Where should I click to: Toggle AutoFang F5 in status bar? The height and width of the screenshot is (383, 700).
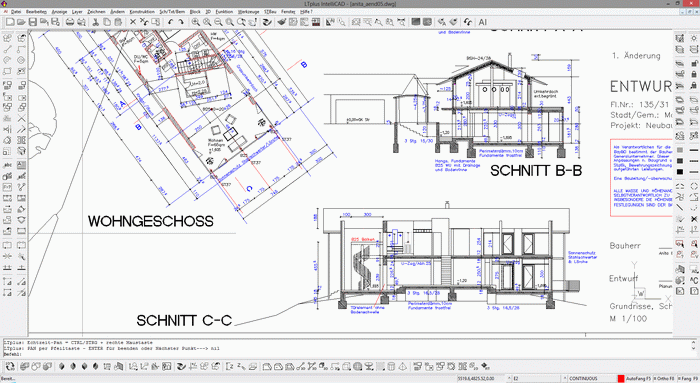click(x=638, y=379)
